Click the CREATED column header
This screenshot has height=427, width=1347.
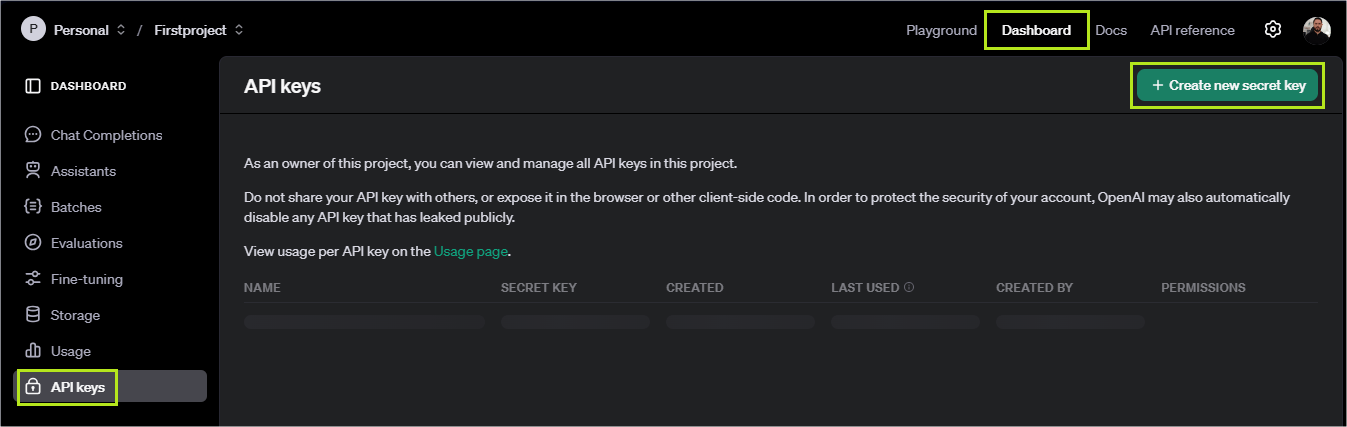point(695,287)
